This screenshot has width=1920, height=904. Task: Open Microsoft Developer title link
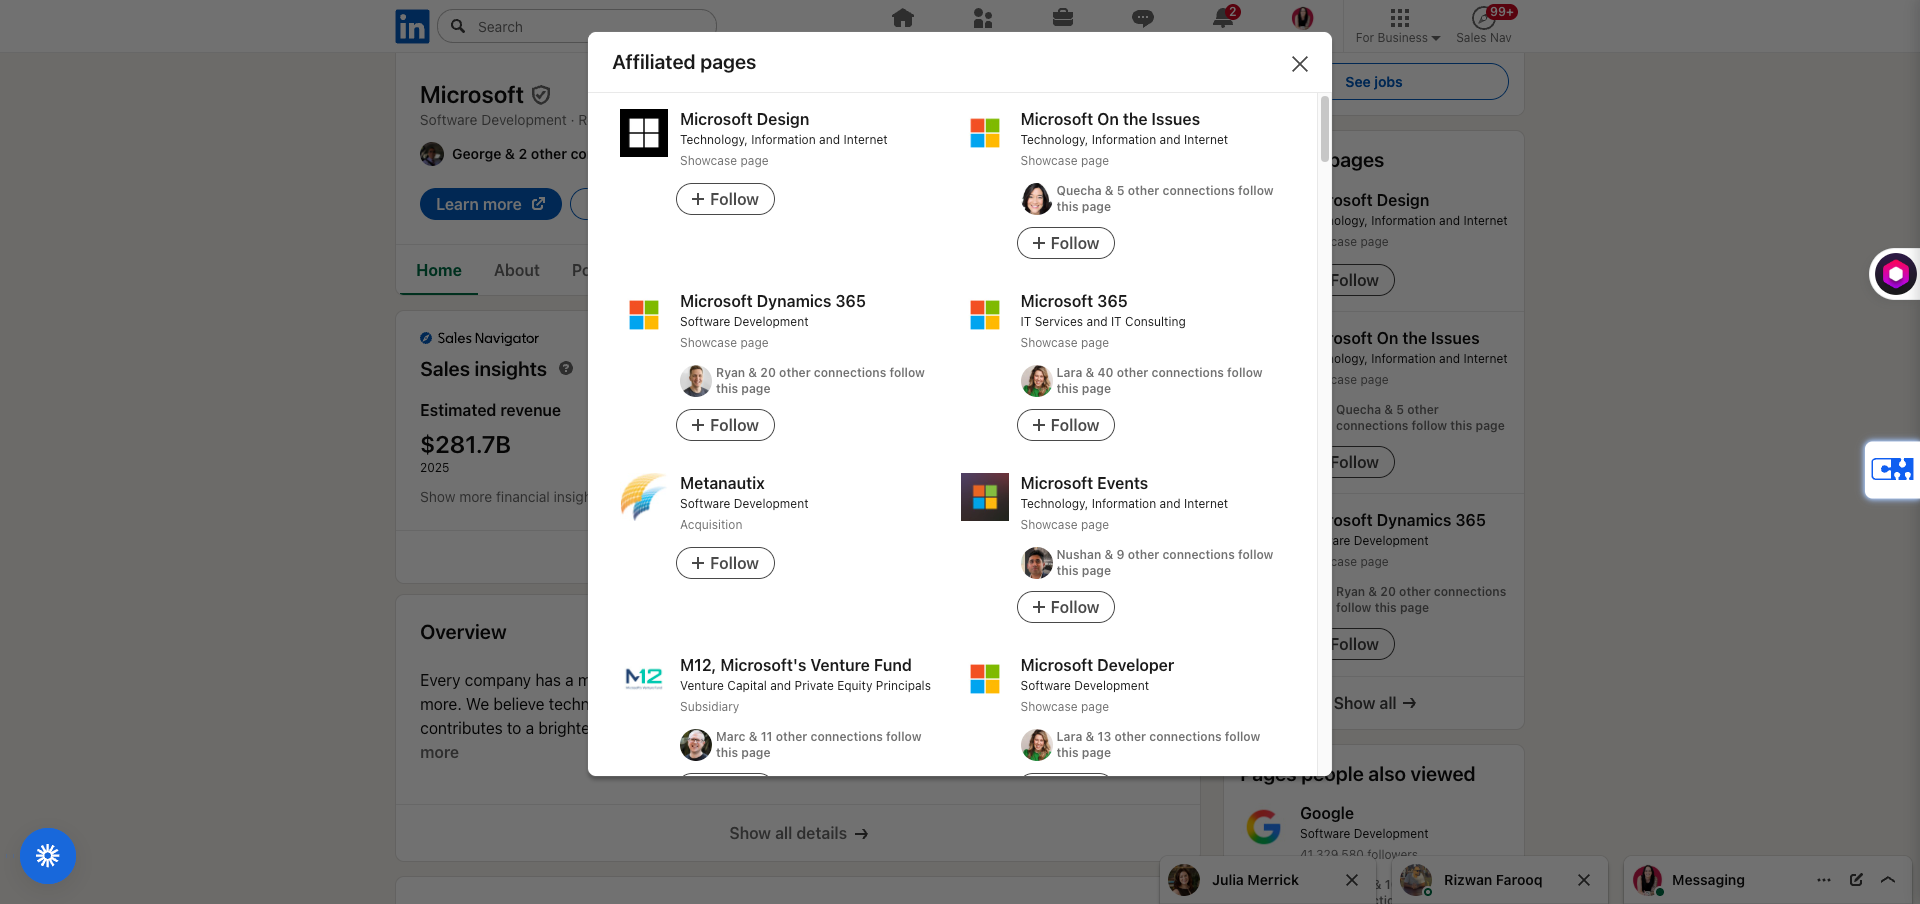(x=1097, y=665)
